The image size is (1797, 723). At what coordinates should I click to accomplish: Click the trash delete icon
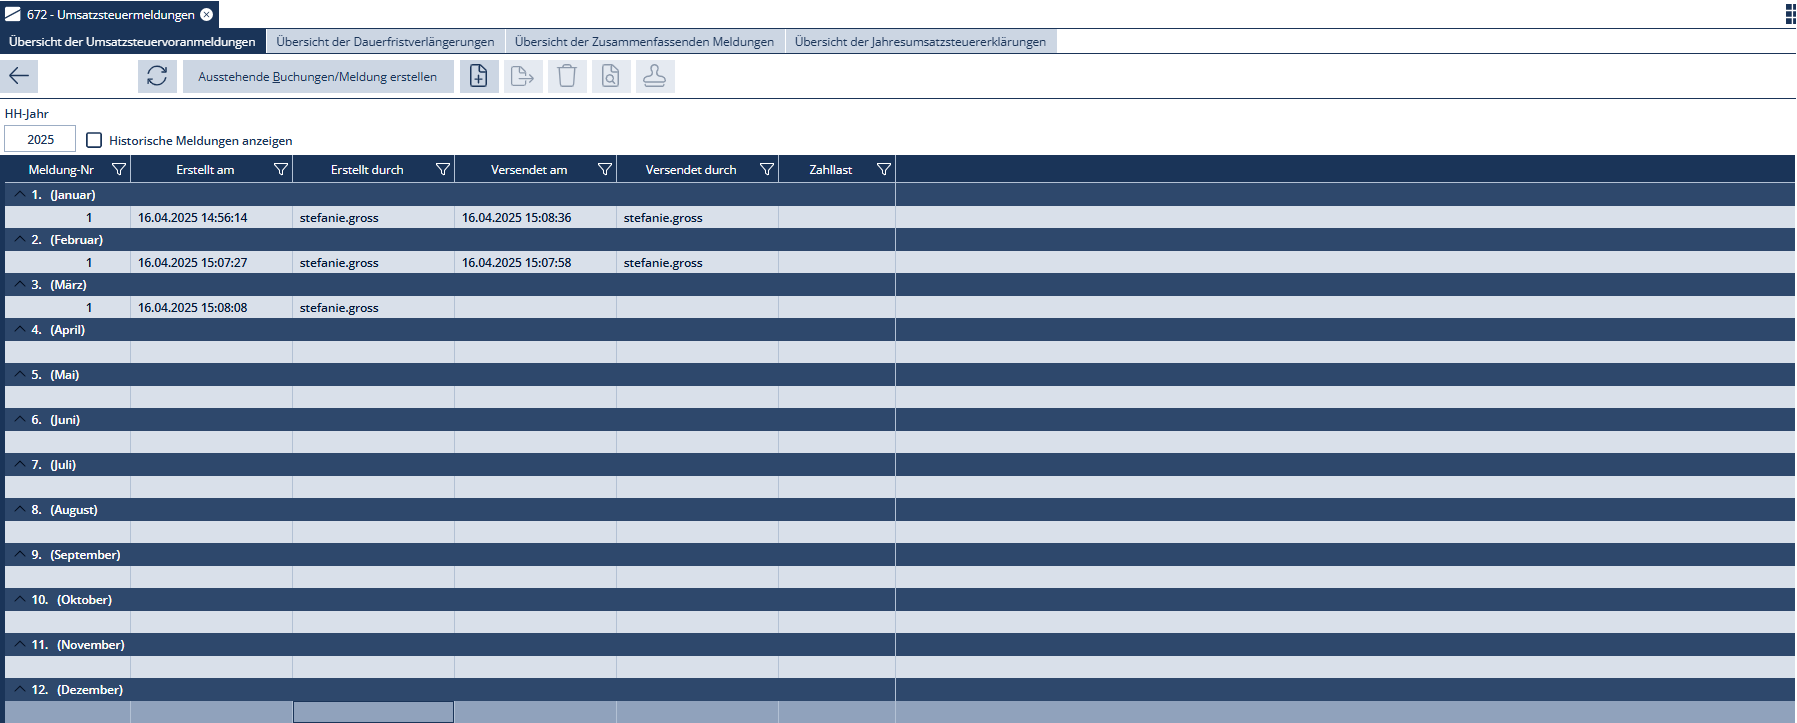point(566,76)
